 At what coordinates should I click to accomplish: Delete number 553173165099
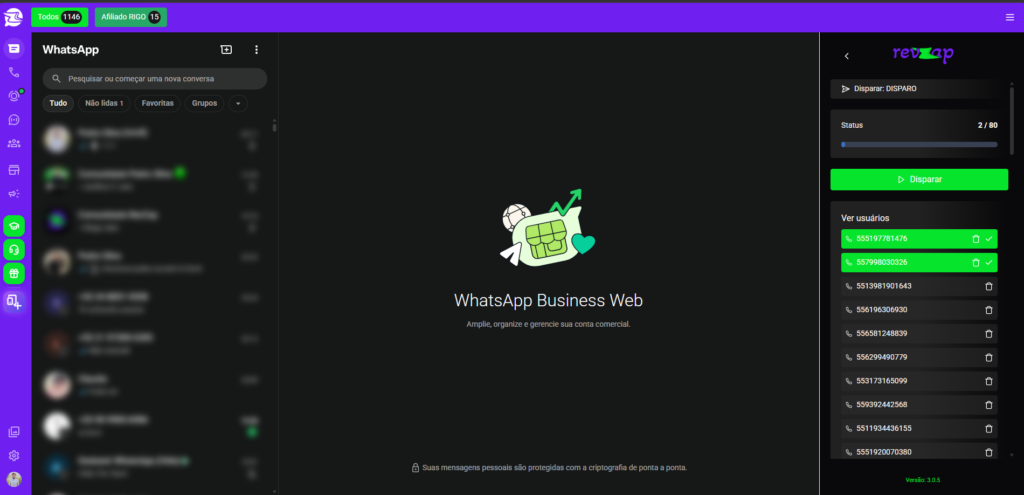989,381
